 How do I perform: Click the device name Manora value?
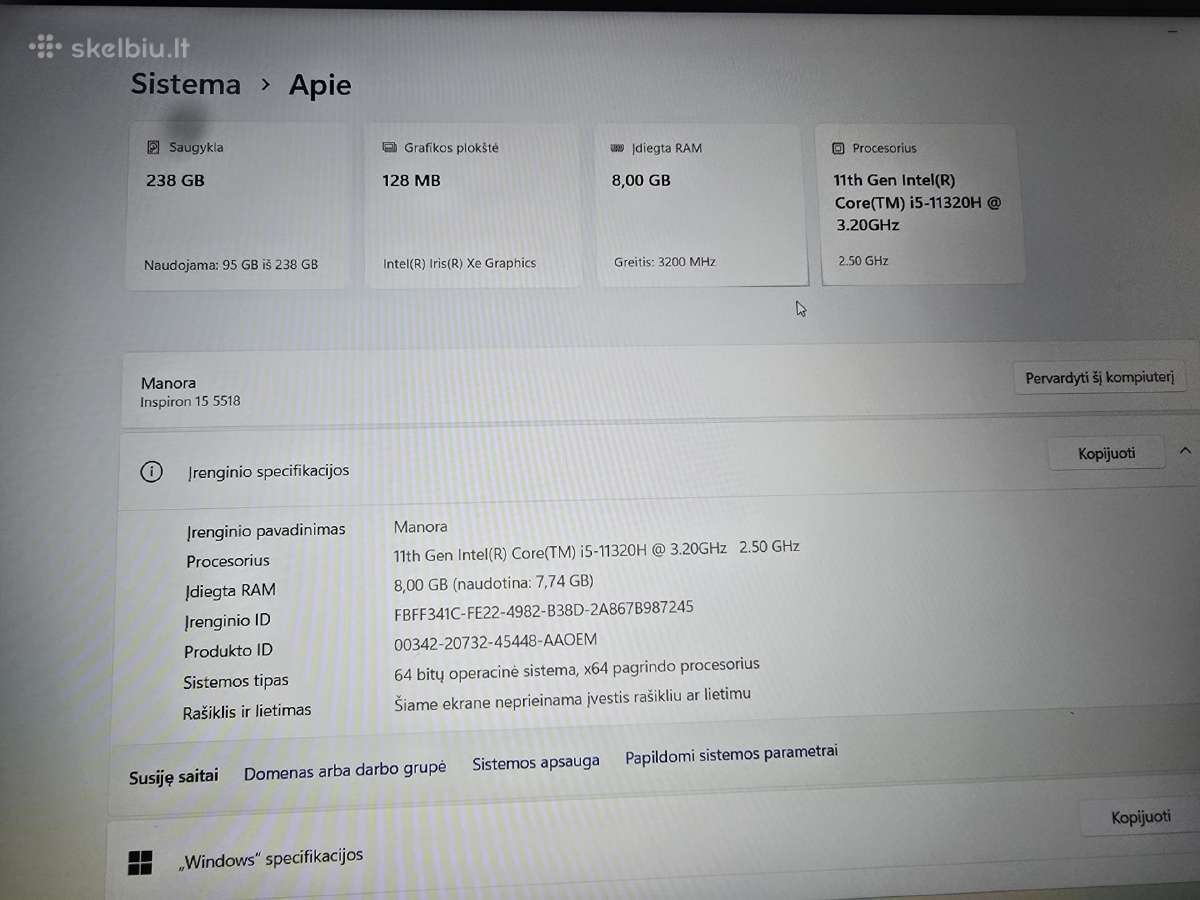[x=421, y=527]
